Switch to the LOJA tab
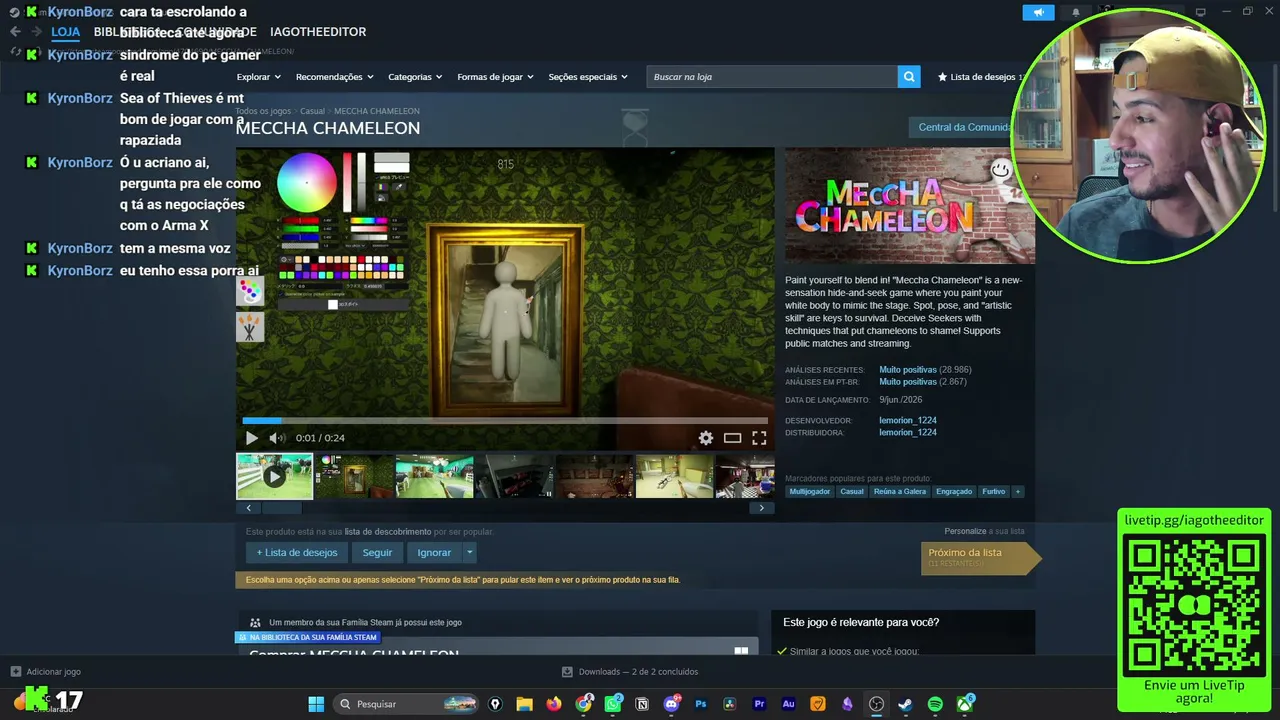1280x720 pixels. click(66, 32)
